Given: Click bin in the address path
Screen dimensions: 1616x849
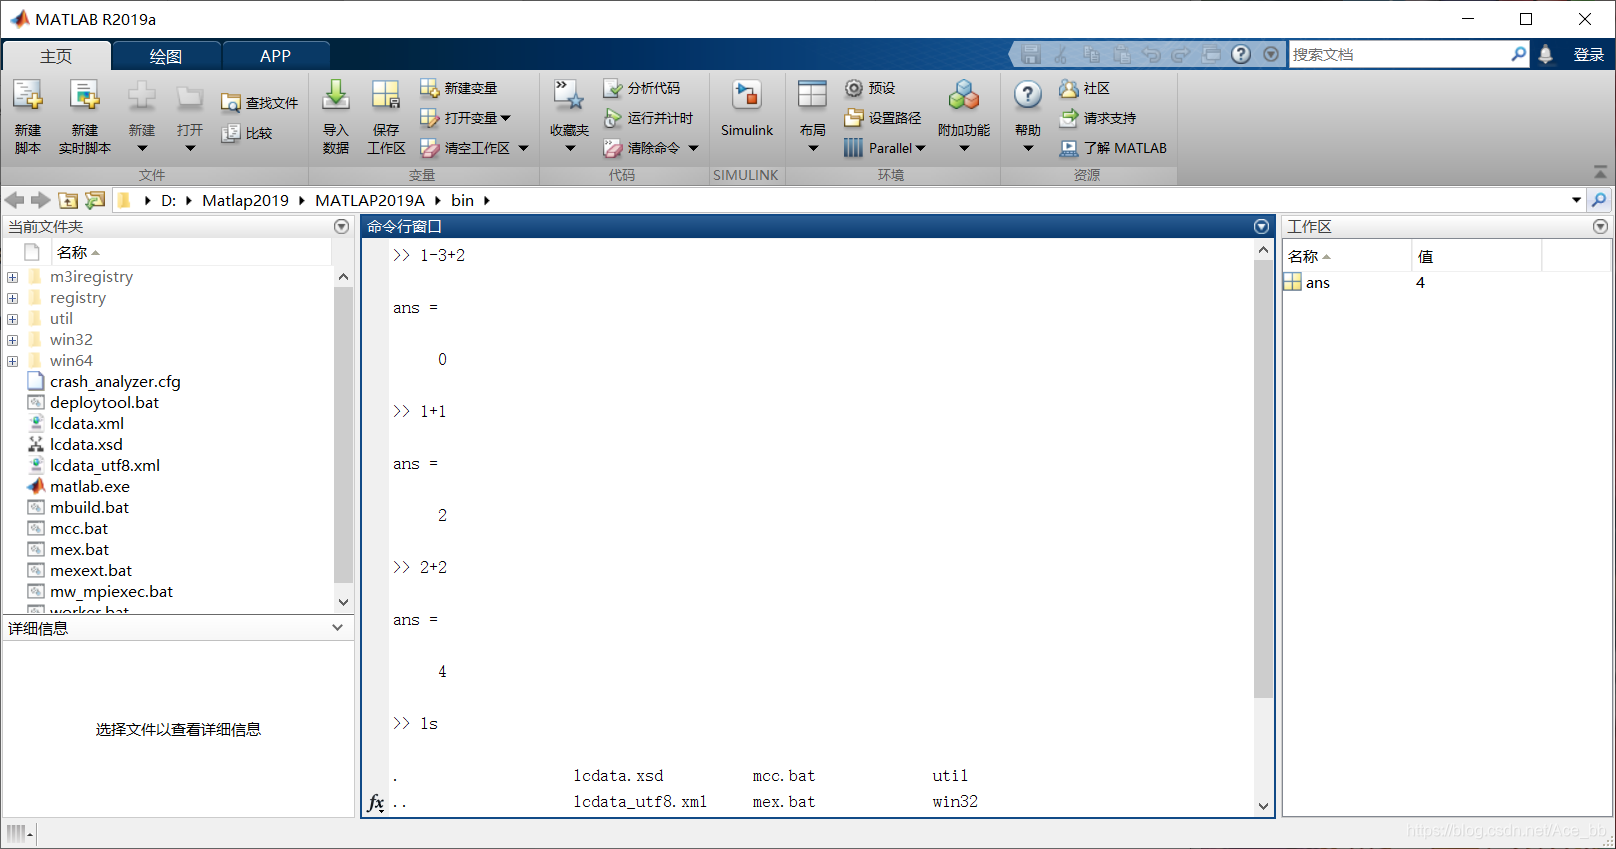Looking at the screenshot, I should [462, 200].
